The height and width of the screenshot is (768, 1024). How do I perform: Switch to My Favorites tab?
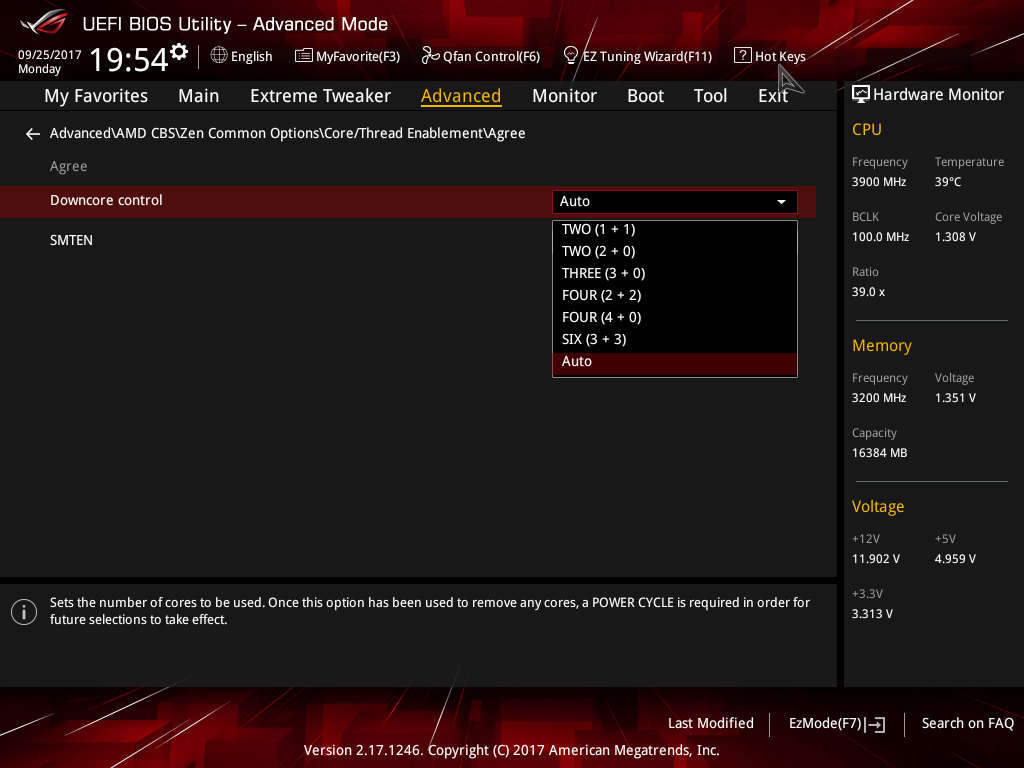point(96,96)
